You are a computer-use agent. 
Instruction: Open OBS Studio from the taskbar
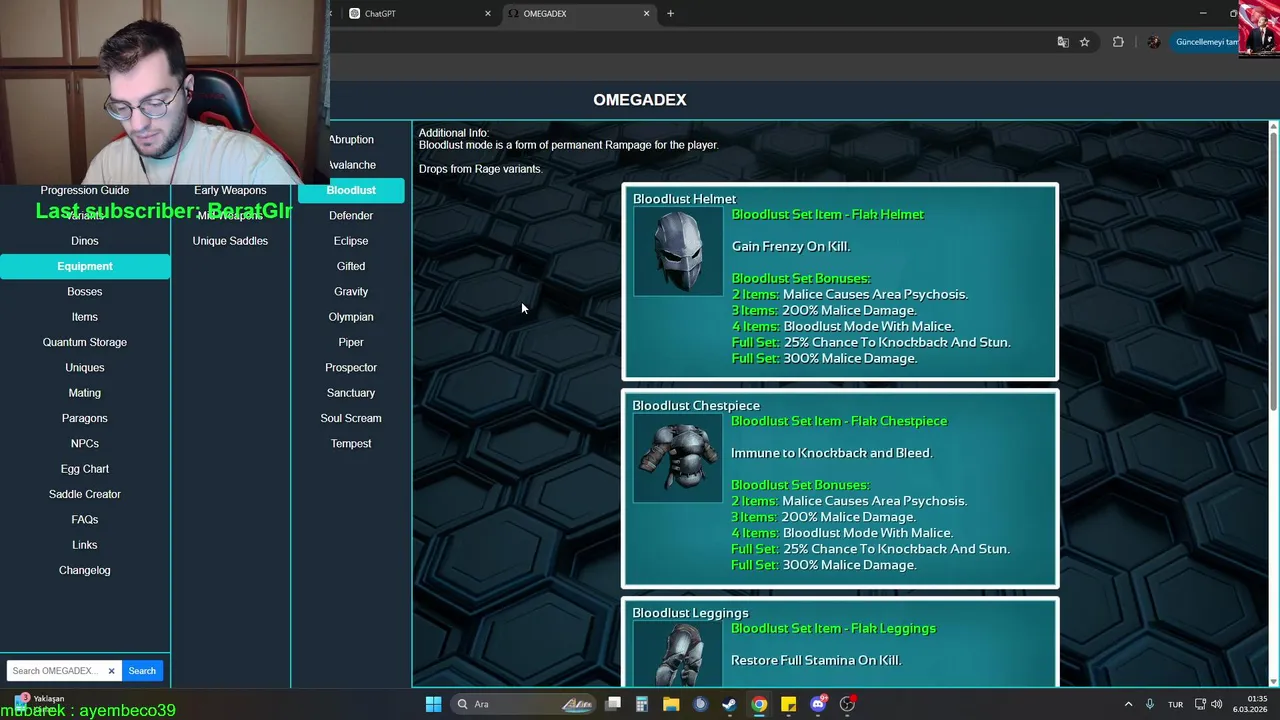(x=847, y=704)
